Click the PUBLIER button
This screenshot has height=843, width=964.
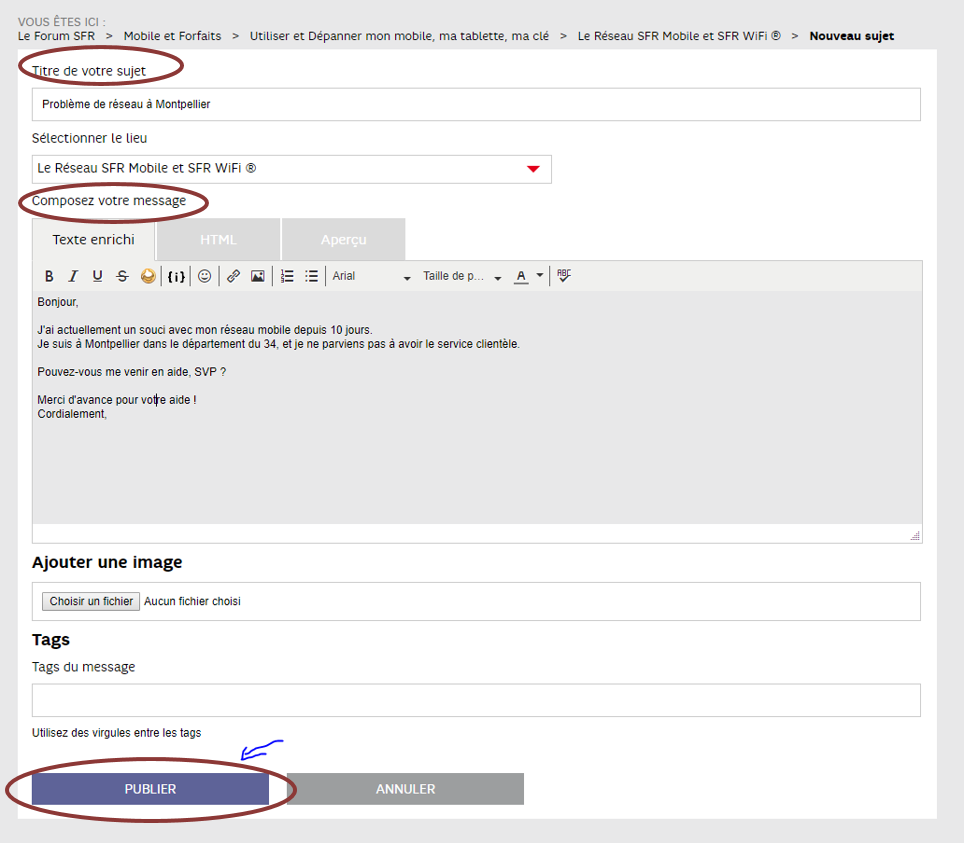(149, 788)
